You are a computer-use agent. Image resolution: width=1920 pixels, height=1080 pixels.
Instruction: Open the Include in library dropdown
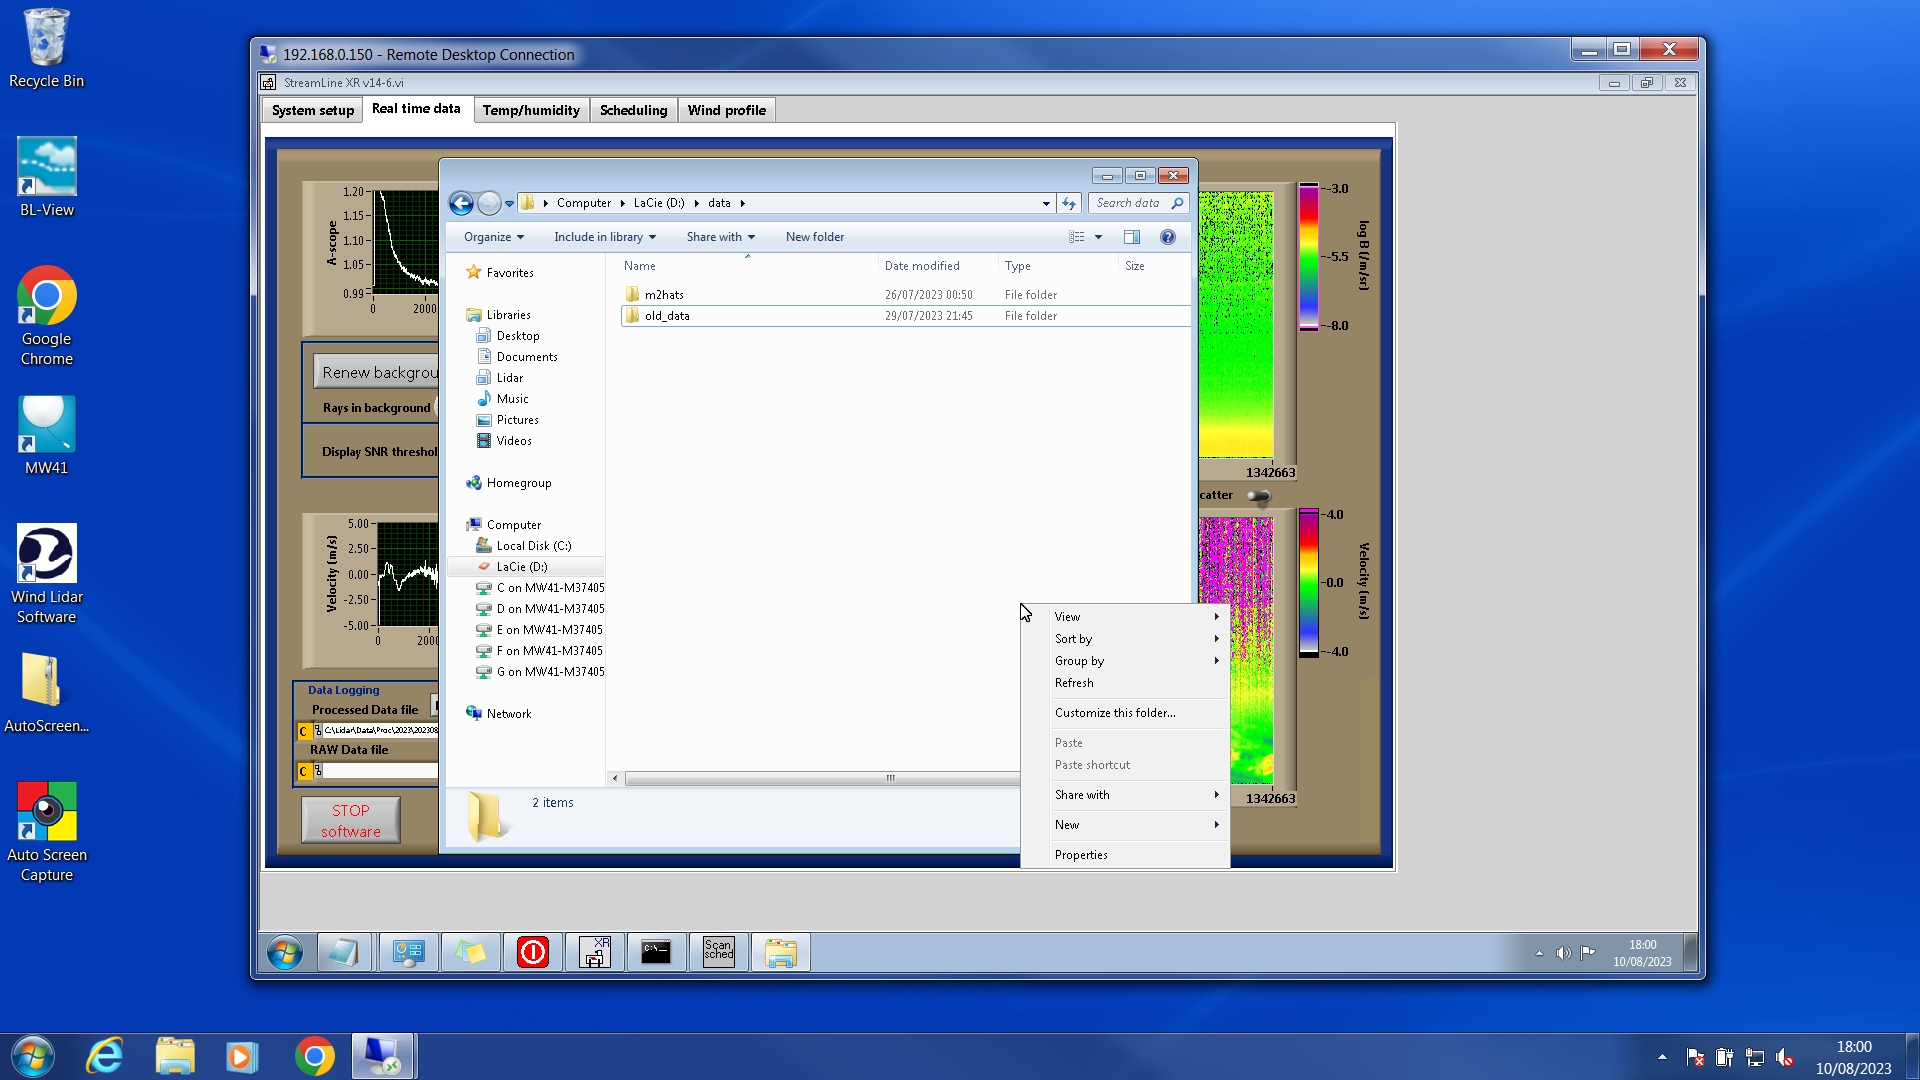(x=604, y=237)
